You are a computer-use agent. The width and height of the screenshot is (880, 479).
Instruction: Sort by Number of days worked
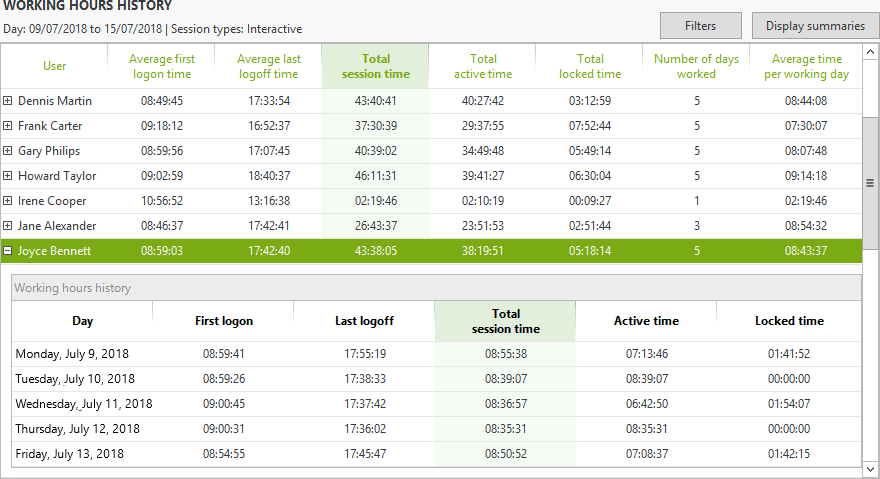click(696, 66)
